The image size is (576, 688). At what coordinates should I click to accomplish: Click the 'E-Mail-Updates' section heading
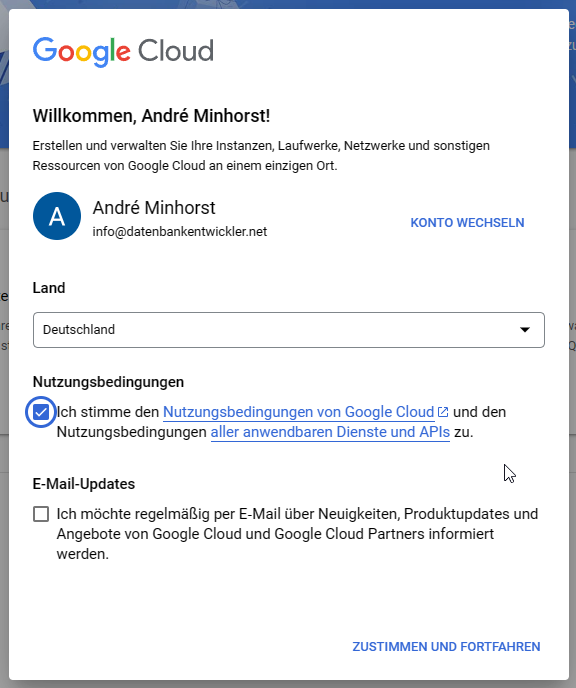[x=84, y=484]
